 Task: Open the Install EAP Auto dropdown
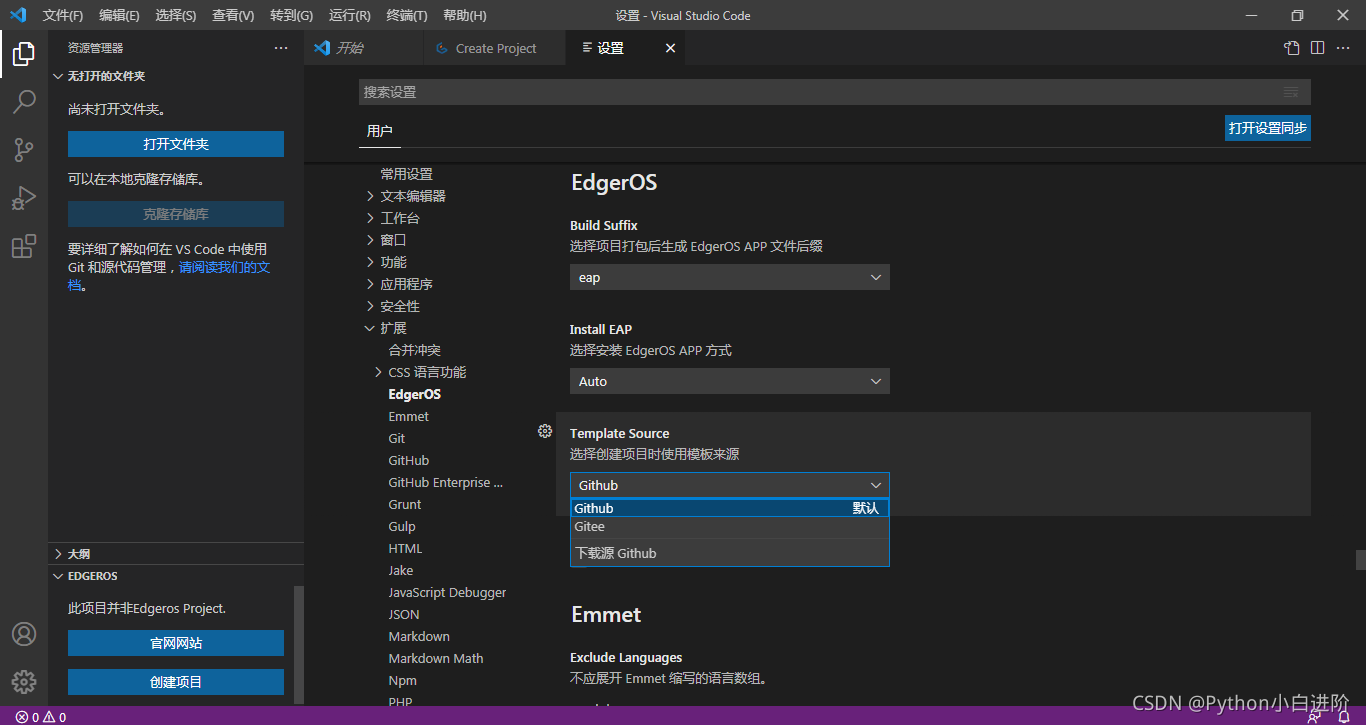[730, 381]
